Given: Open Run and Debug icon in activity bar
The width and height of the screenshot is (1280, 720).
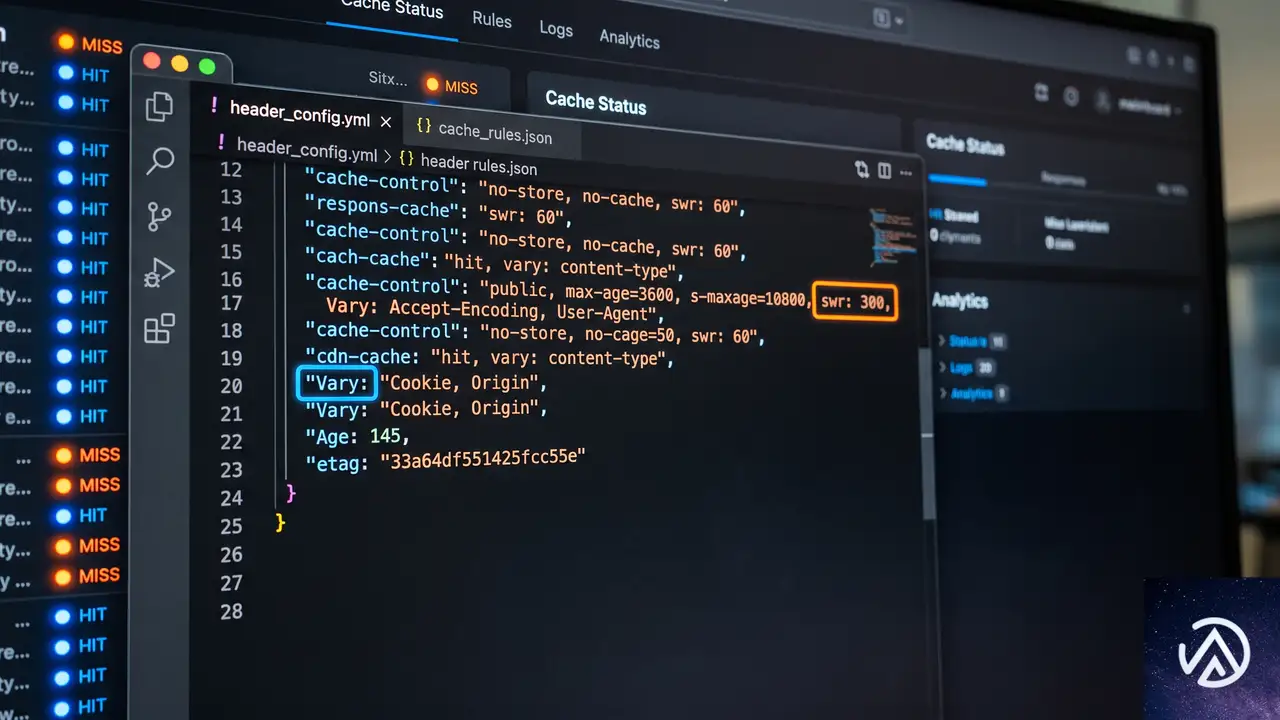Looking at the screenshot, I should coord(159,273).
